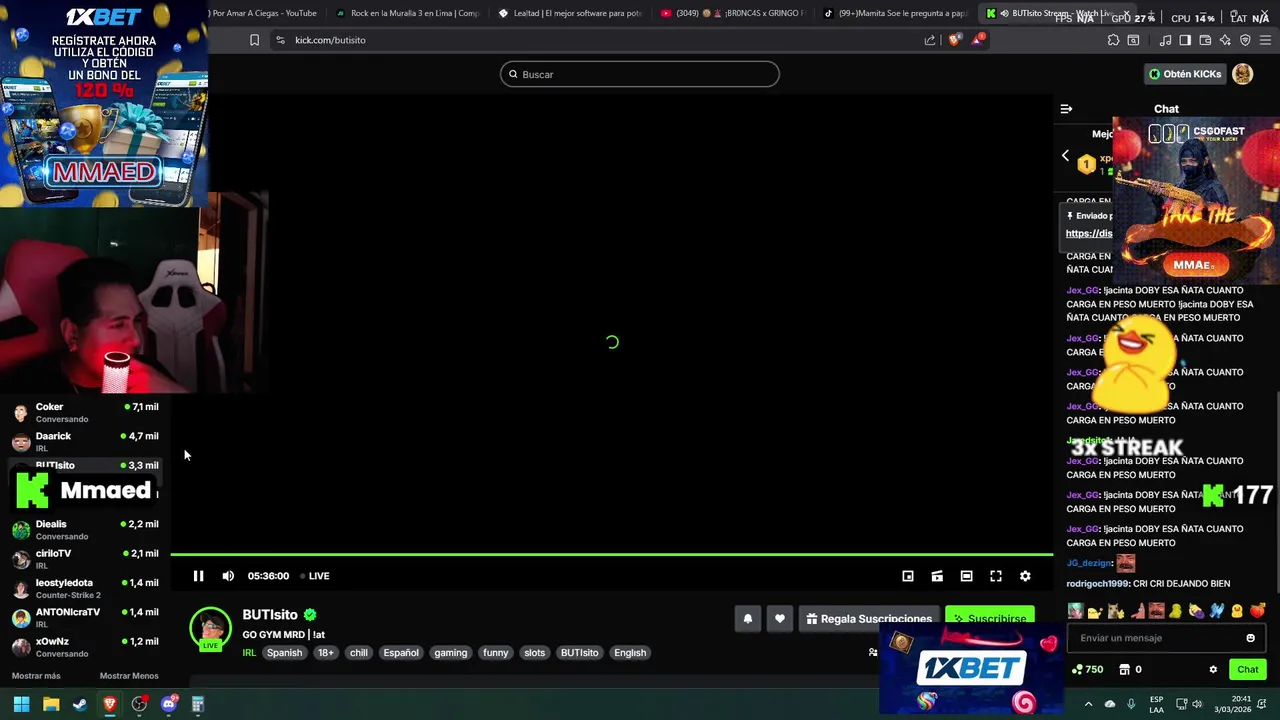Image resolution: width=1280 pixels, height=720 pixels.
Task: Open Windows Start menu
Action: click(21, 704)
